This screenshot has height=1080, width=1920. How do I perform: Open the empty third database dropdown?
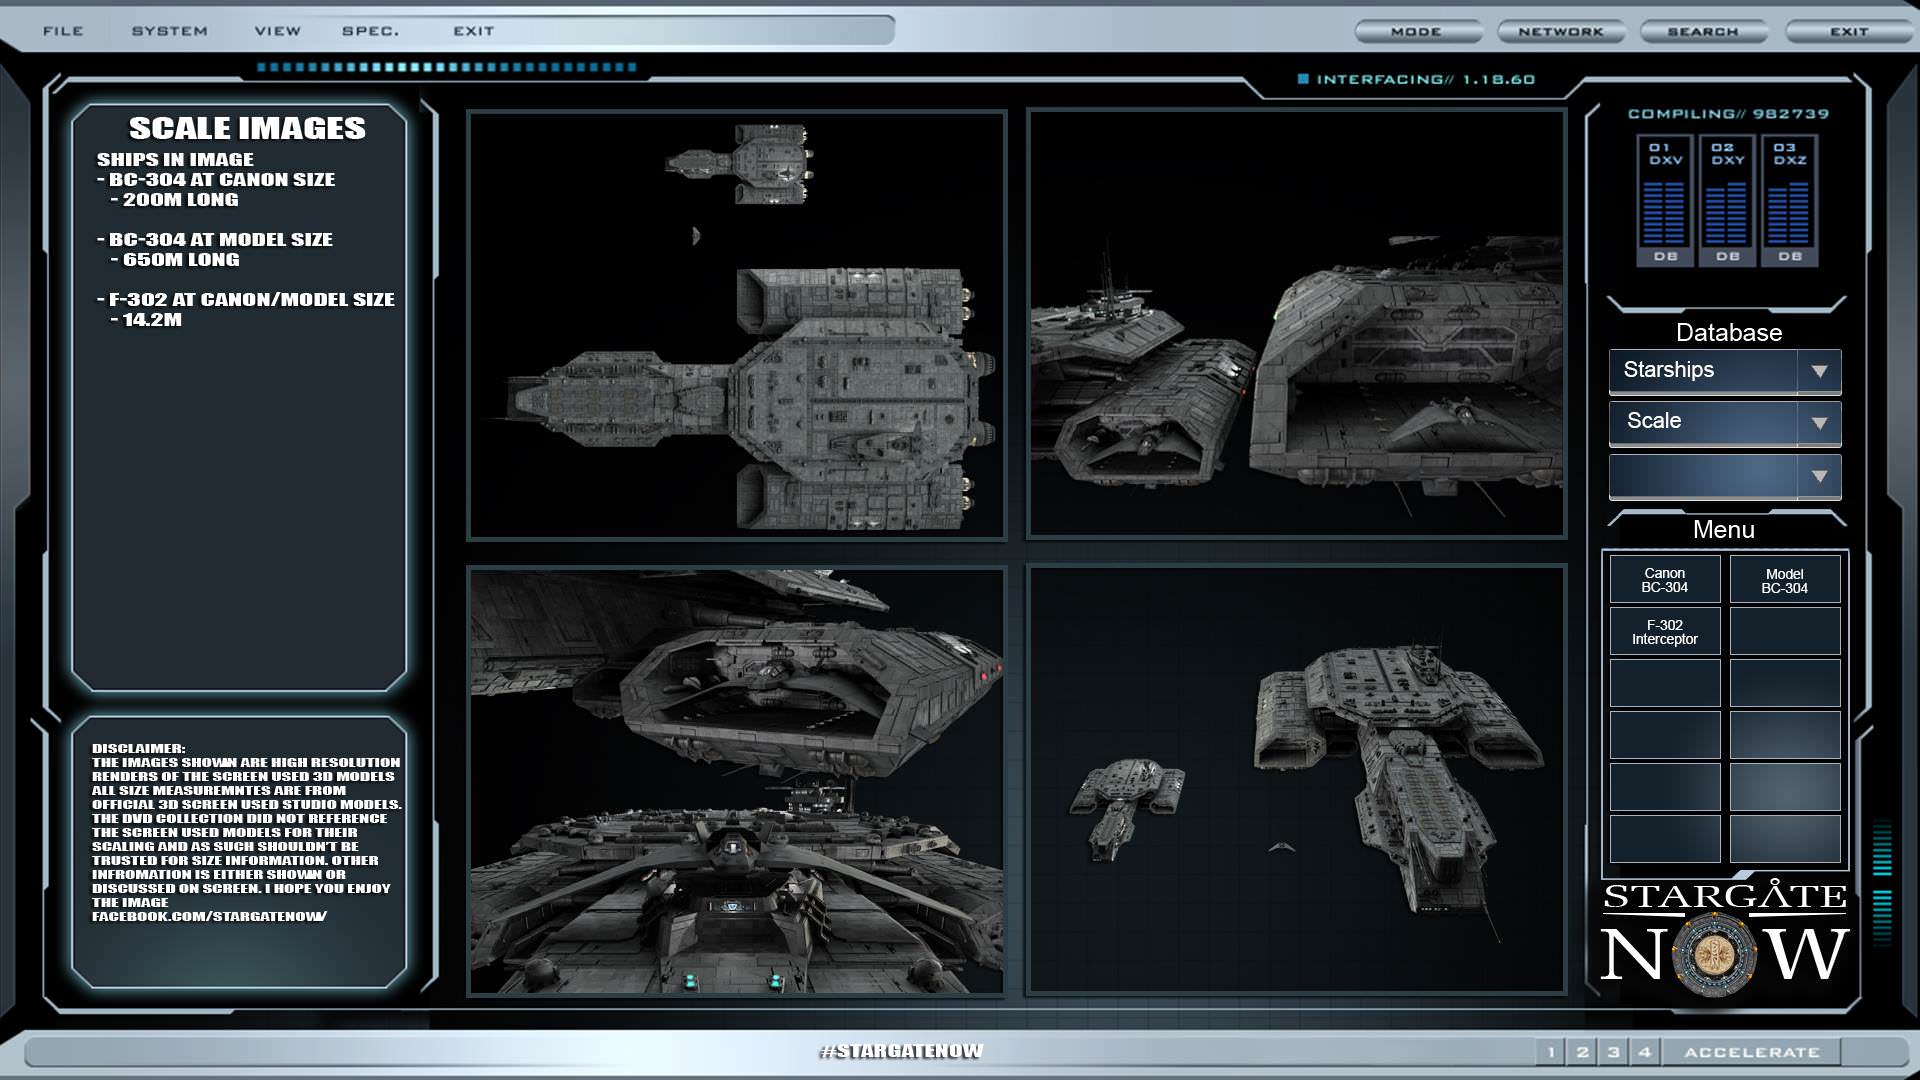click(1725, 476)
